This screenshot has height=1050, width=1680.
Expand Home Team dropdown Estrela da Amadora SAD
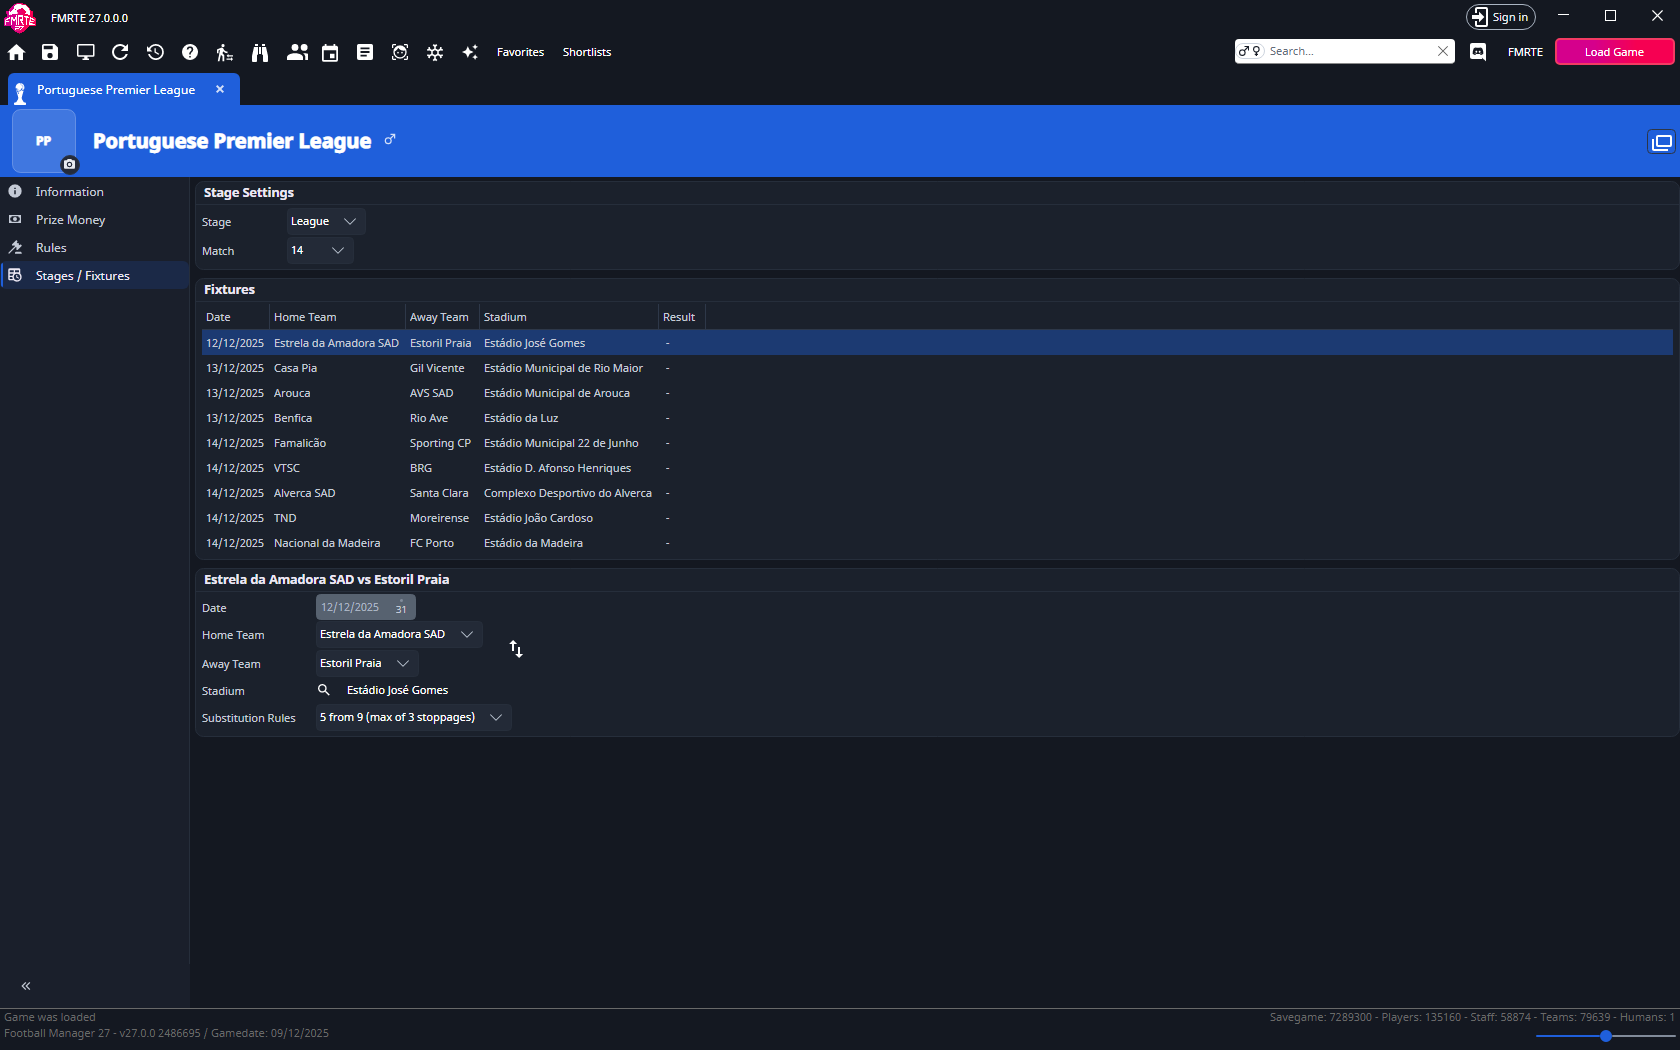[x=398, y=634]
